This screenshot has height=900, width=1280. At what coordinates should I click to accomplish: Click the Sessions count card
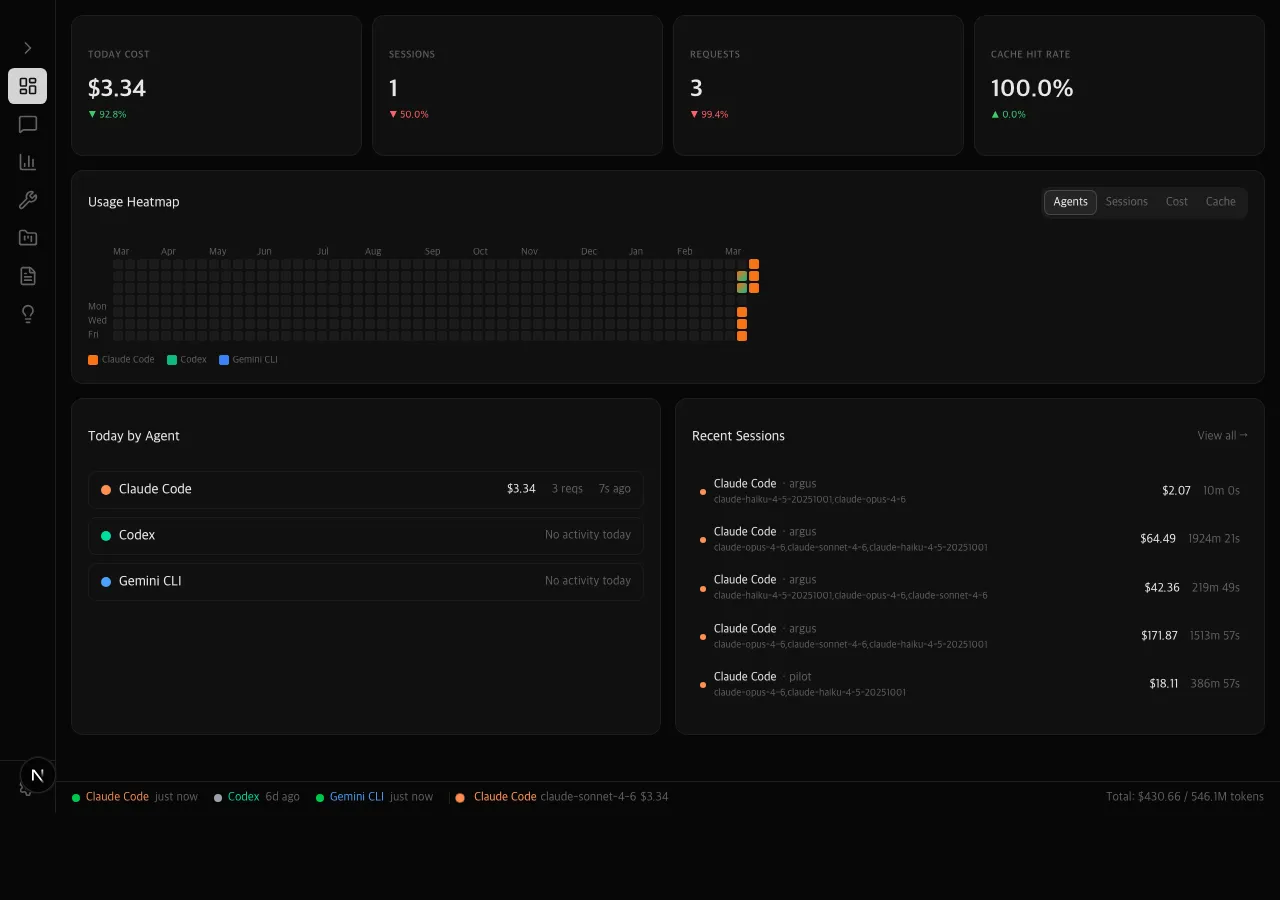point(517,85)
